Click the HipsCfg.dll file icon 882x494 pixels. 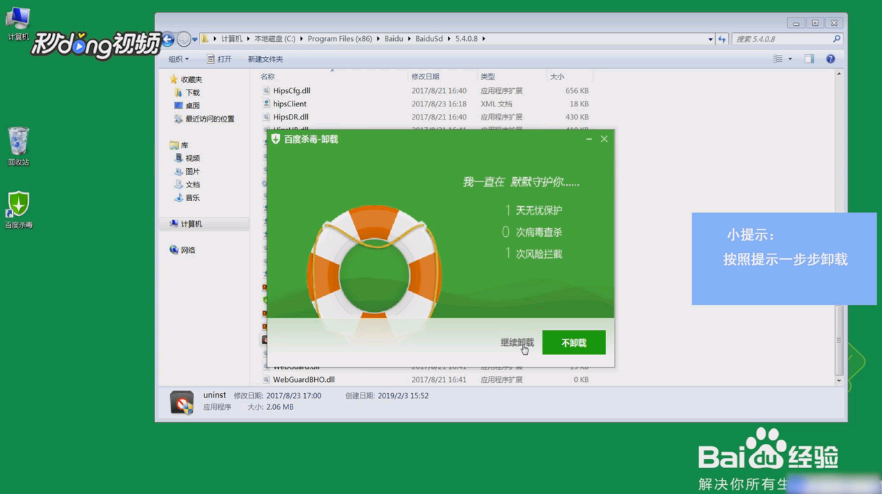click(266, 91)
